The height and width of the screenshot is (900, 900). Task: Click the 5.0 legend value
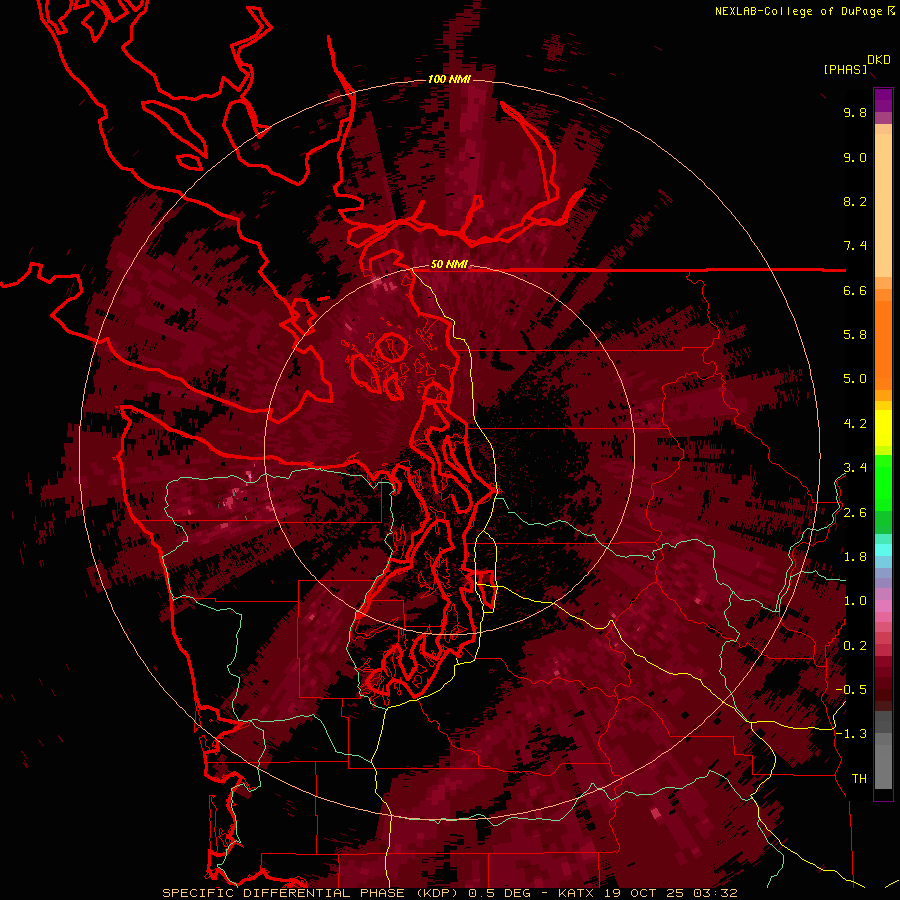tap(855, 379)
